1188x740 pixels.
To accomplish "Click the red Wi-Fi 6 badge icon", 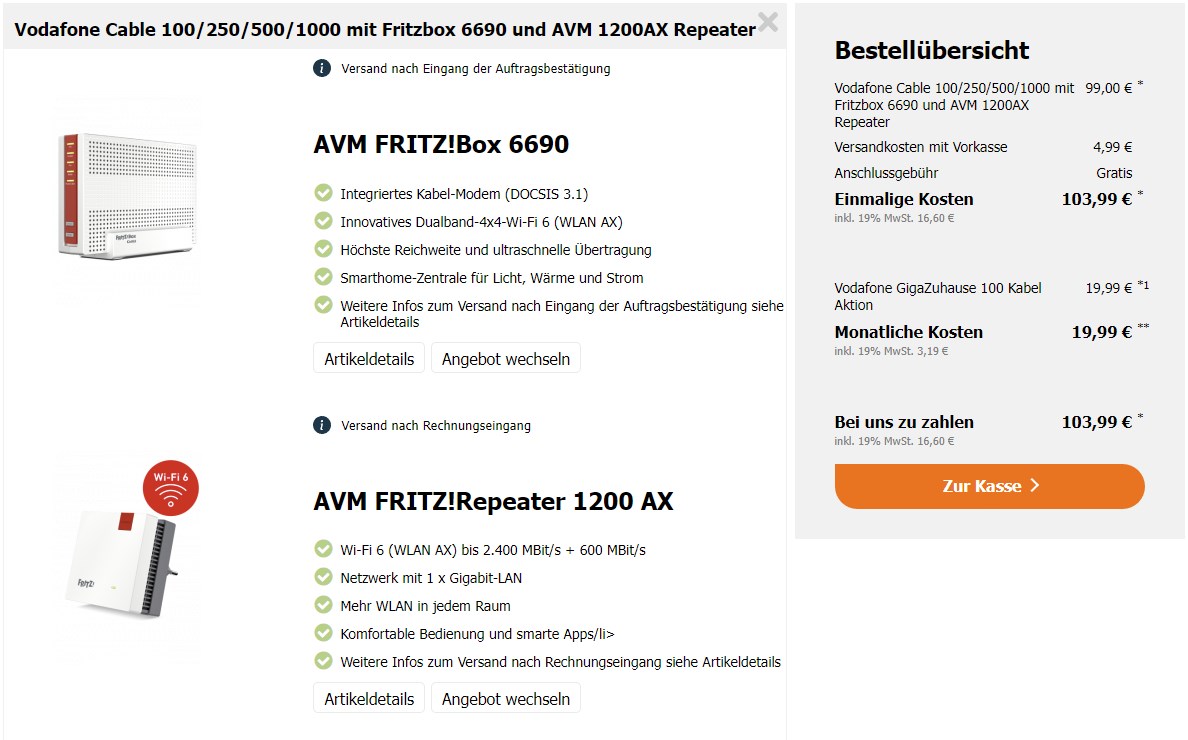I will [170, 487].
